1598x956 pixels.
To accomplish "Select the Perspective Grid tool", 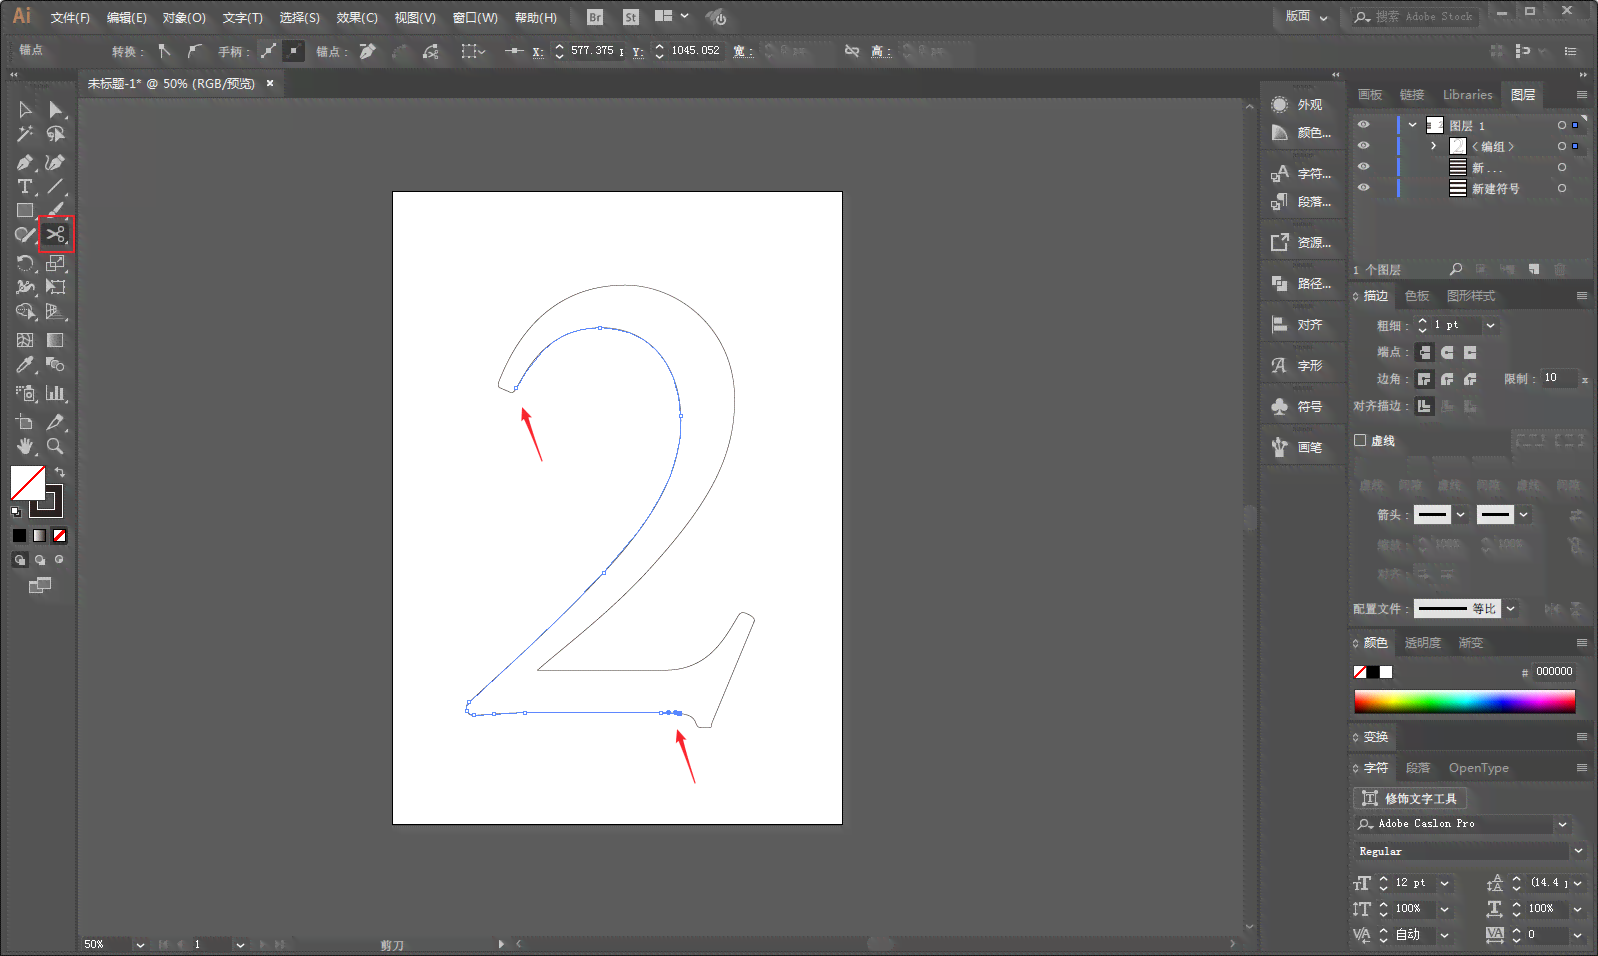I will coord(56,312).
